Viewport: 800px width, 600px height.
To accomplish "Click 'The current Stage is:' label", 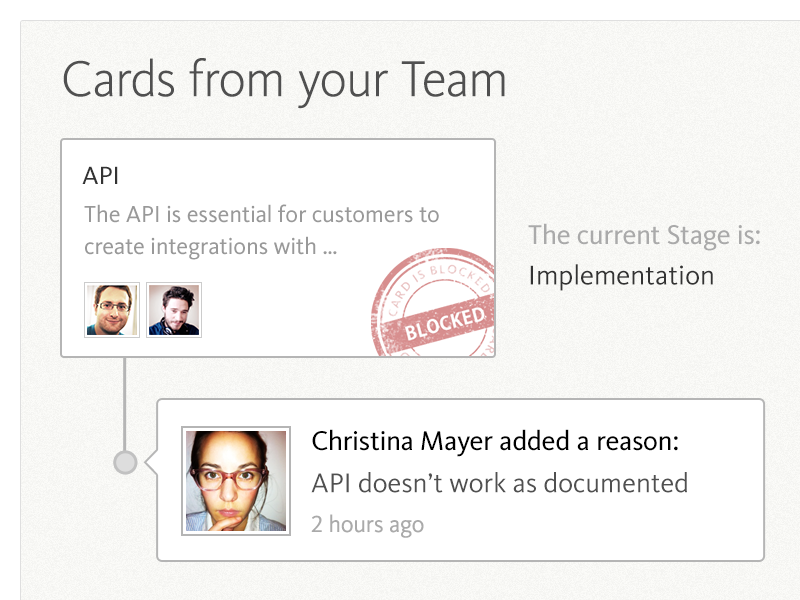I will (644, 236).
